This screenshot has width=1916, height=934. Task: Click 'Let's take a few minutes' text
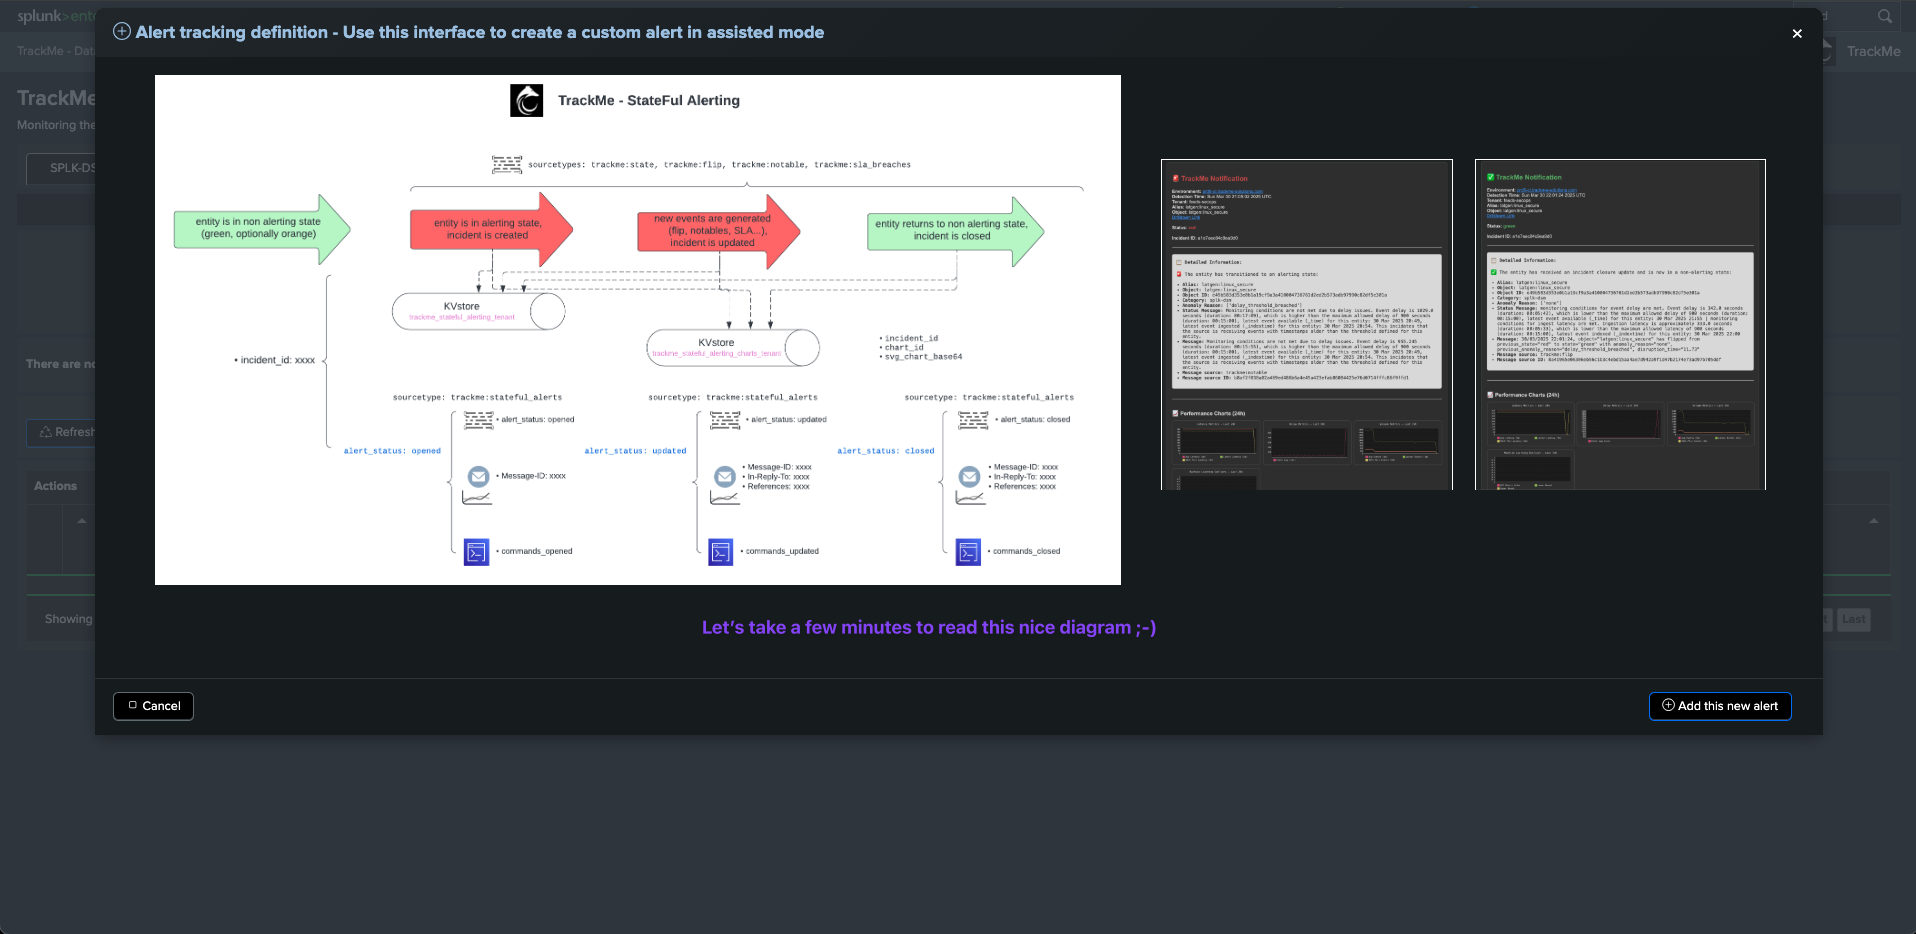929,627
